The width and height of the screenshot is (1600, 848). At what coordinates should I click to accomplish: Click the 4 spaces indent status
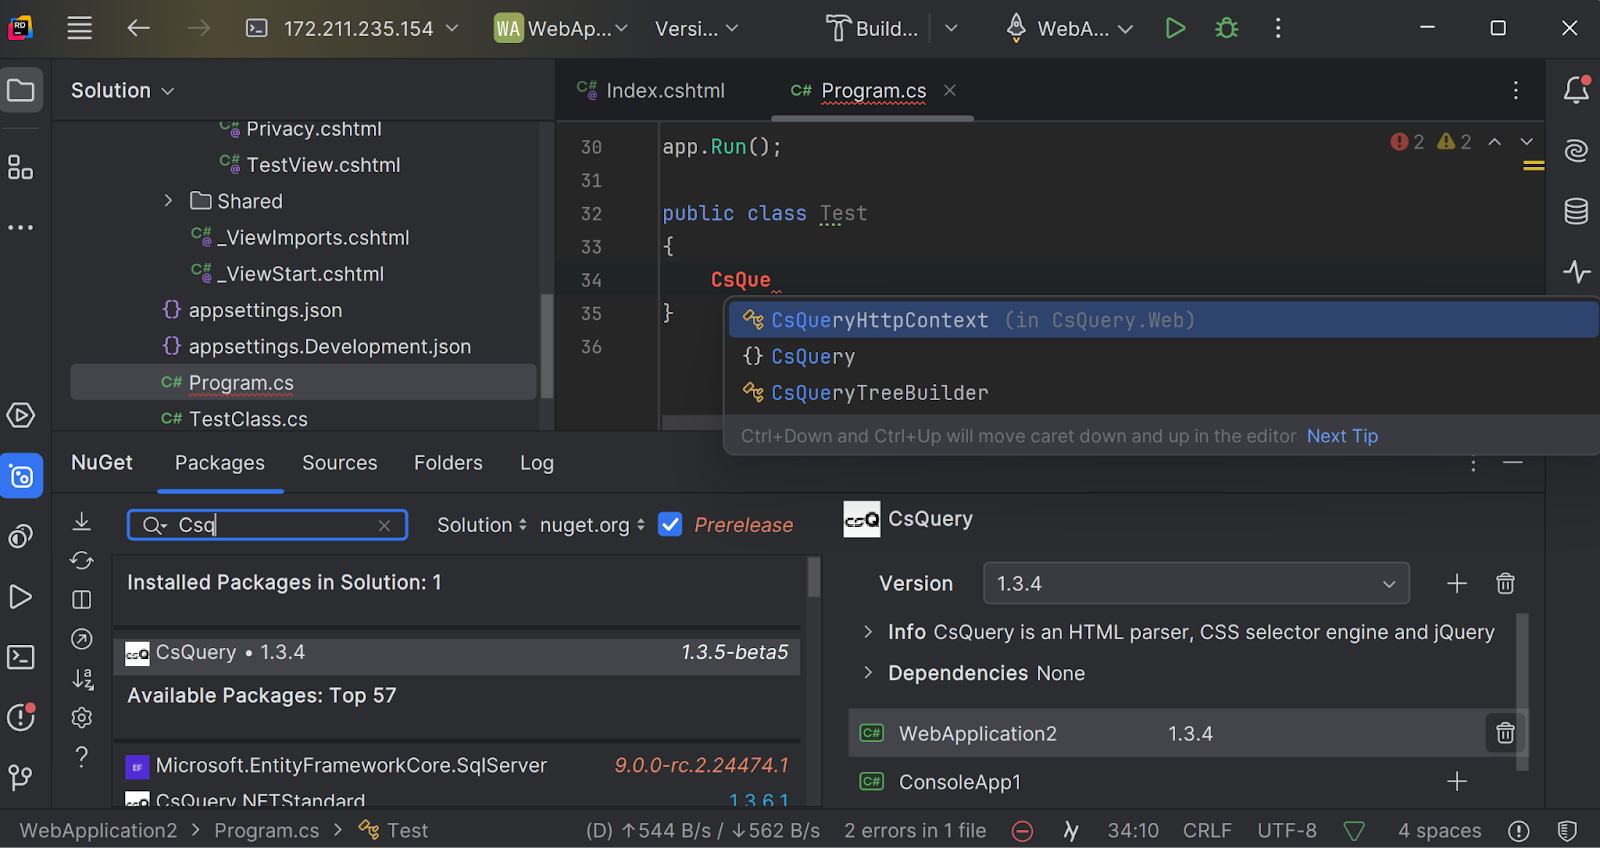click(x=1440, y=830)
